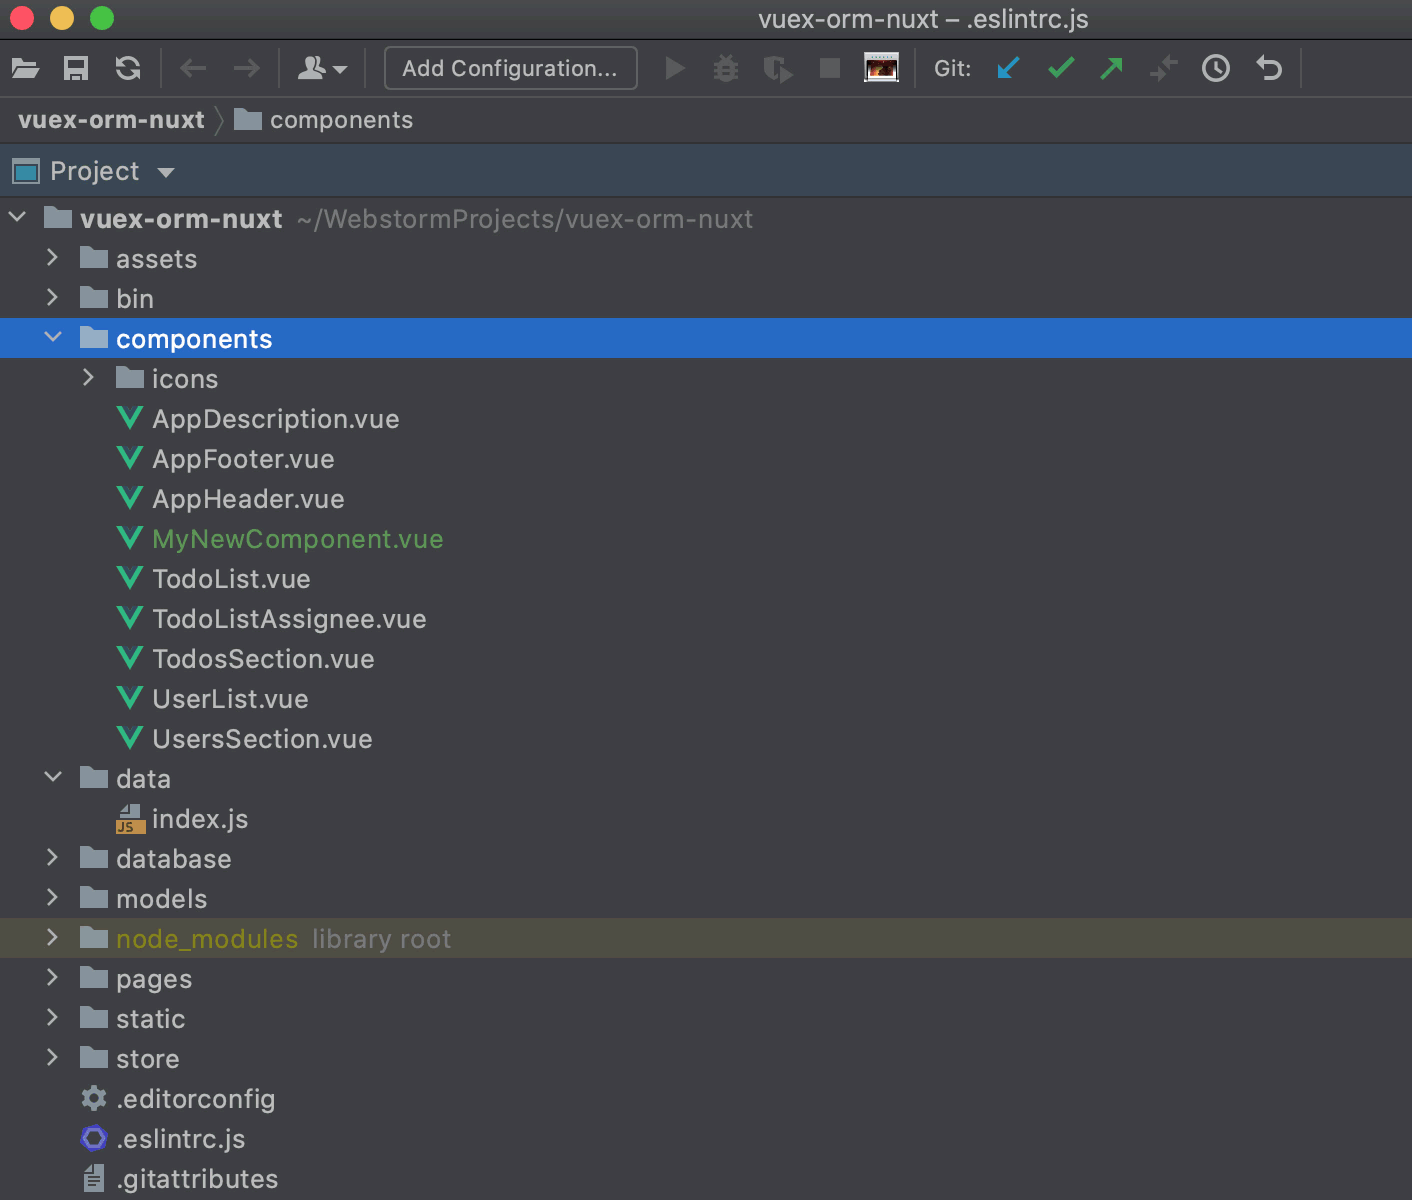Viewport: 1412px width, 1200px height.
Task: Click the Save All floppy disk icon
Action: coord(76,68)
